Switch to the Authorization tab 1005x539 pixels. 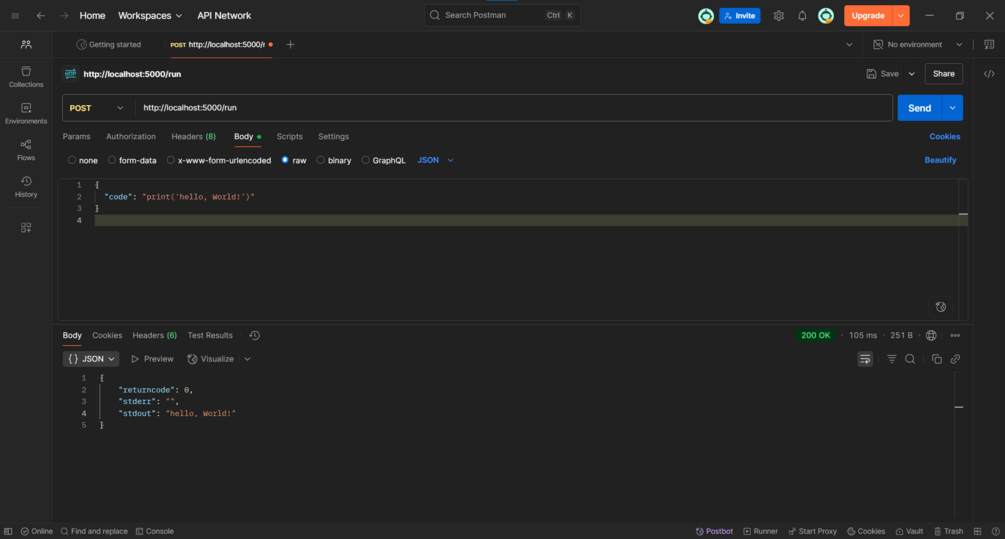click(x=131, y=137)
